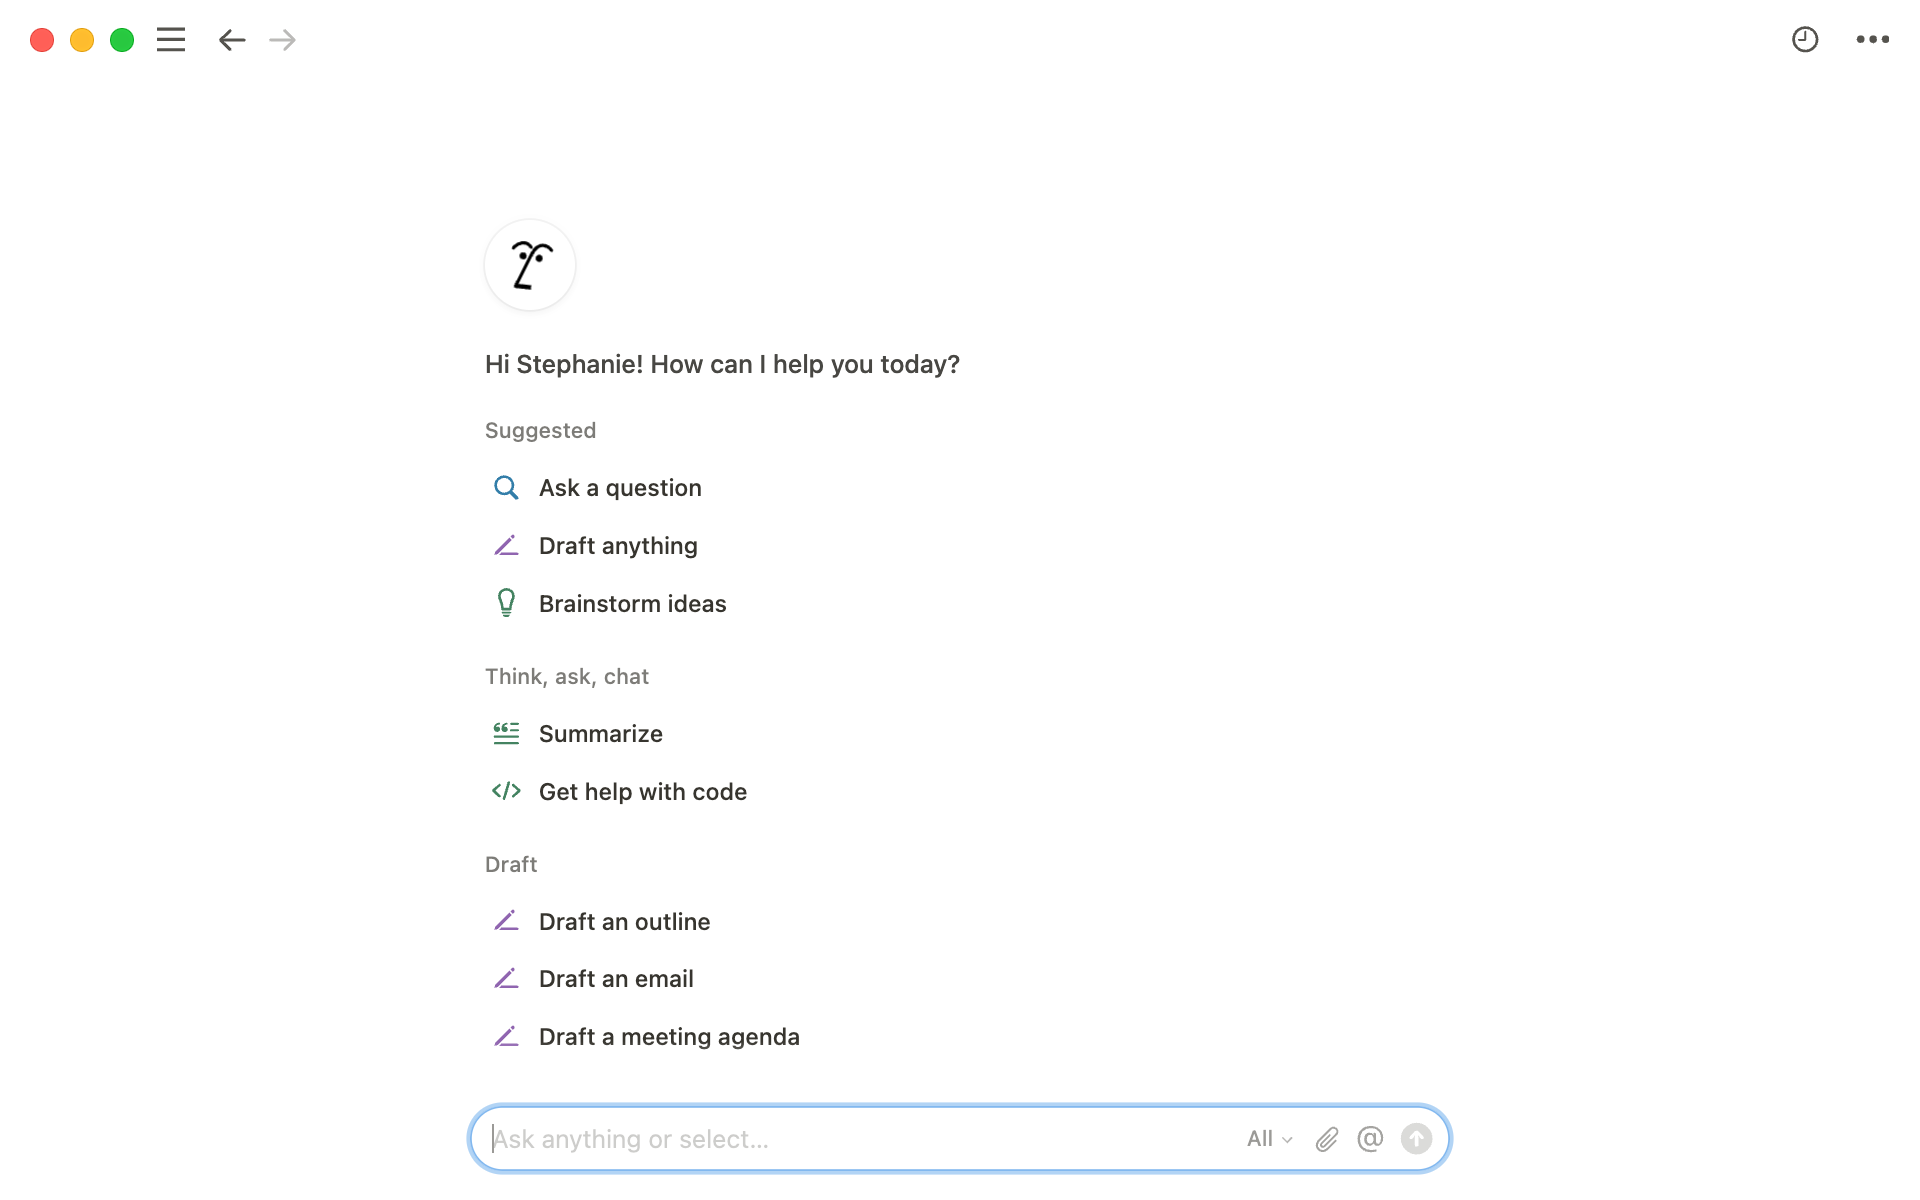Viewport: 1920px width, 1200px height.
Task: Click the summarize document icon
Action: [x=505, y=733]
